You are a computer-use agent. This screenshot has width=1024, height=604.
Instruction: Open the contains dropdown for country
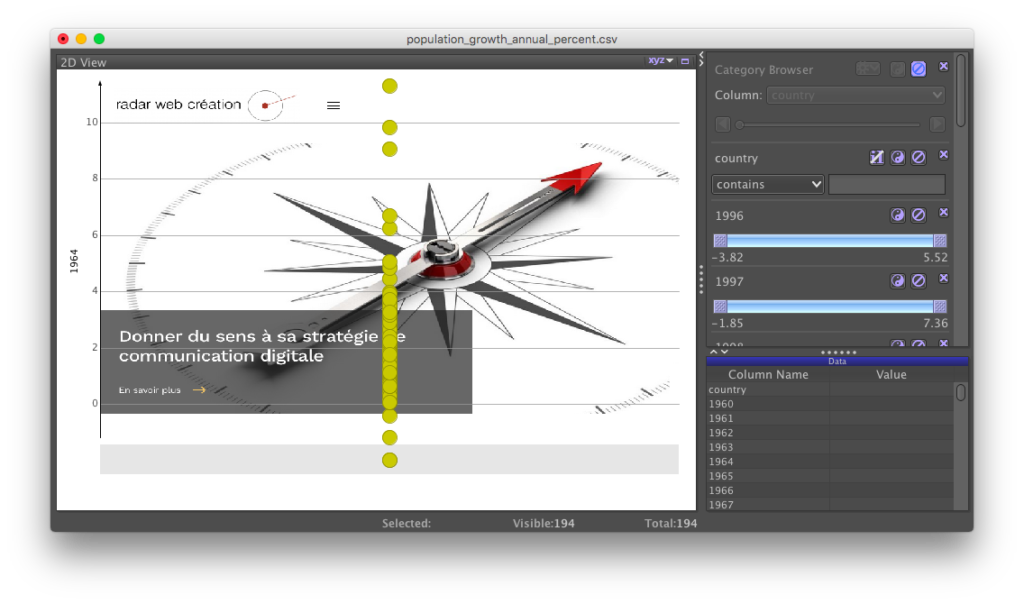pos(767,184)
